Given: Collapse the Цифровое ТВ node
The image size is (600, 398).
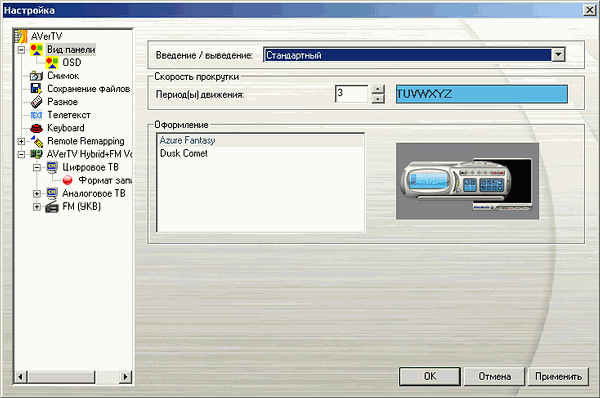Looking at the screenshot, I should (37, 168).
